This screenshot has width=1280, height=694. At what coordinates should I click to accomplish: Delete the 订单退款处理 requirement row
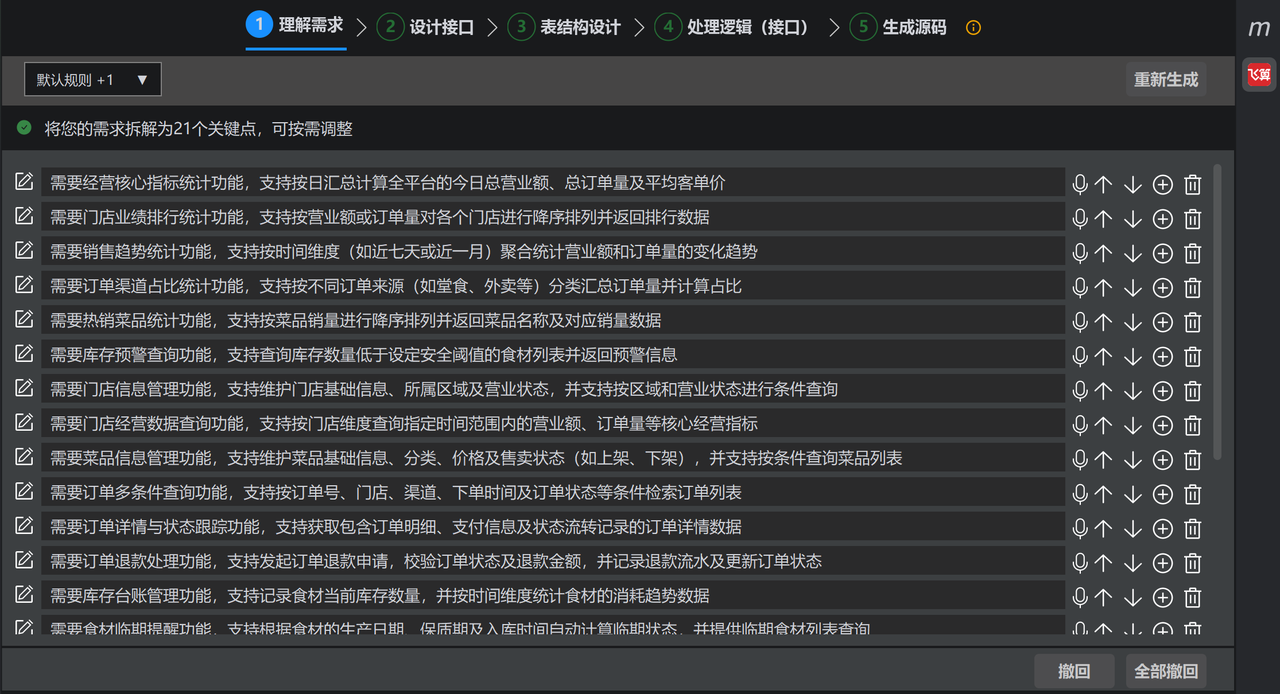tap(1192, 563)
